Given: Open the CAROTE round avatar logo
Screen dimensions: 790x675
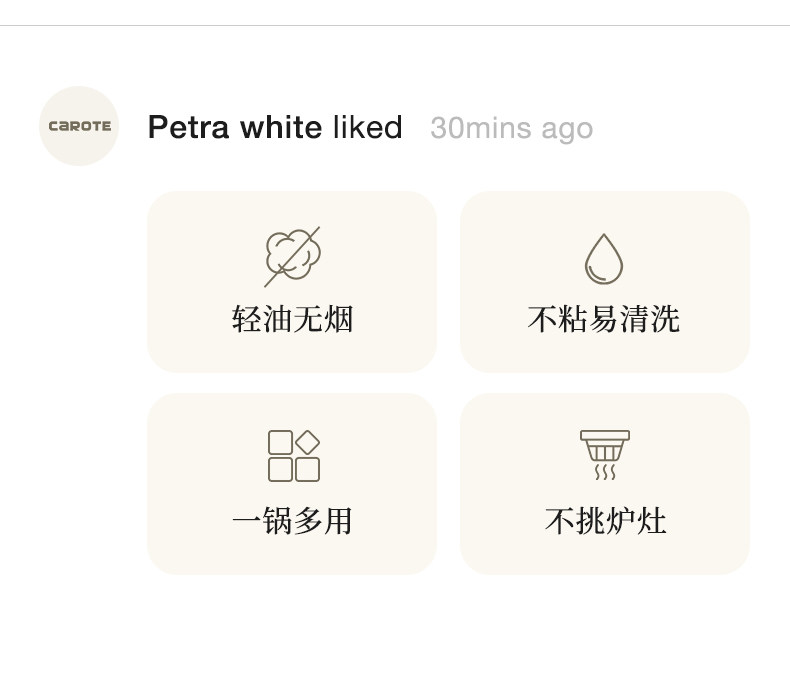Looking at the screenshot, I should point(79,126).
